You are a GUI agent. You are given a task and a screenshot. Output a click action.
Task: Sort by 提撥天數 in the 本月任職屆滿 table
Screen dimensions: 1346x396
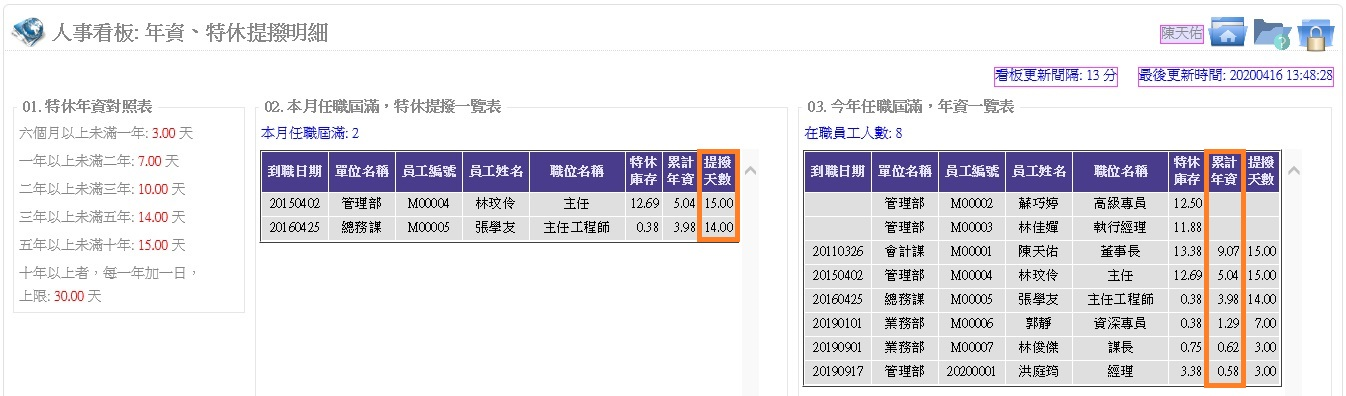[718, 171]
